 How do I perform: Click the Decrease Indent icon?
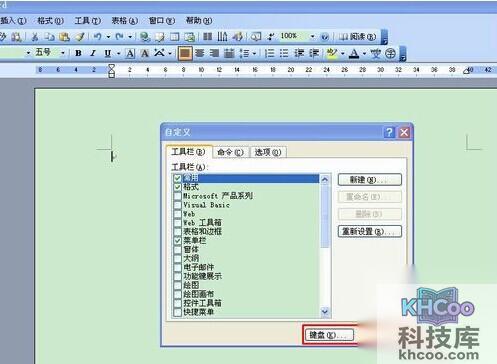pyautogui.click(x=299, y=53)
